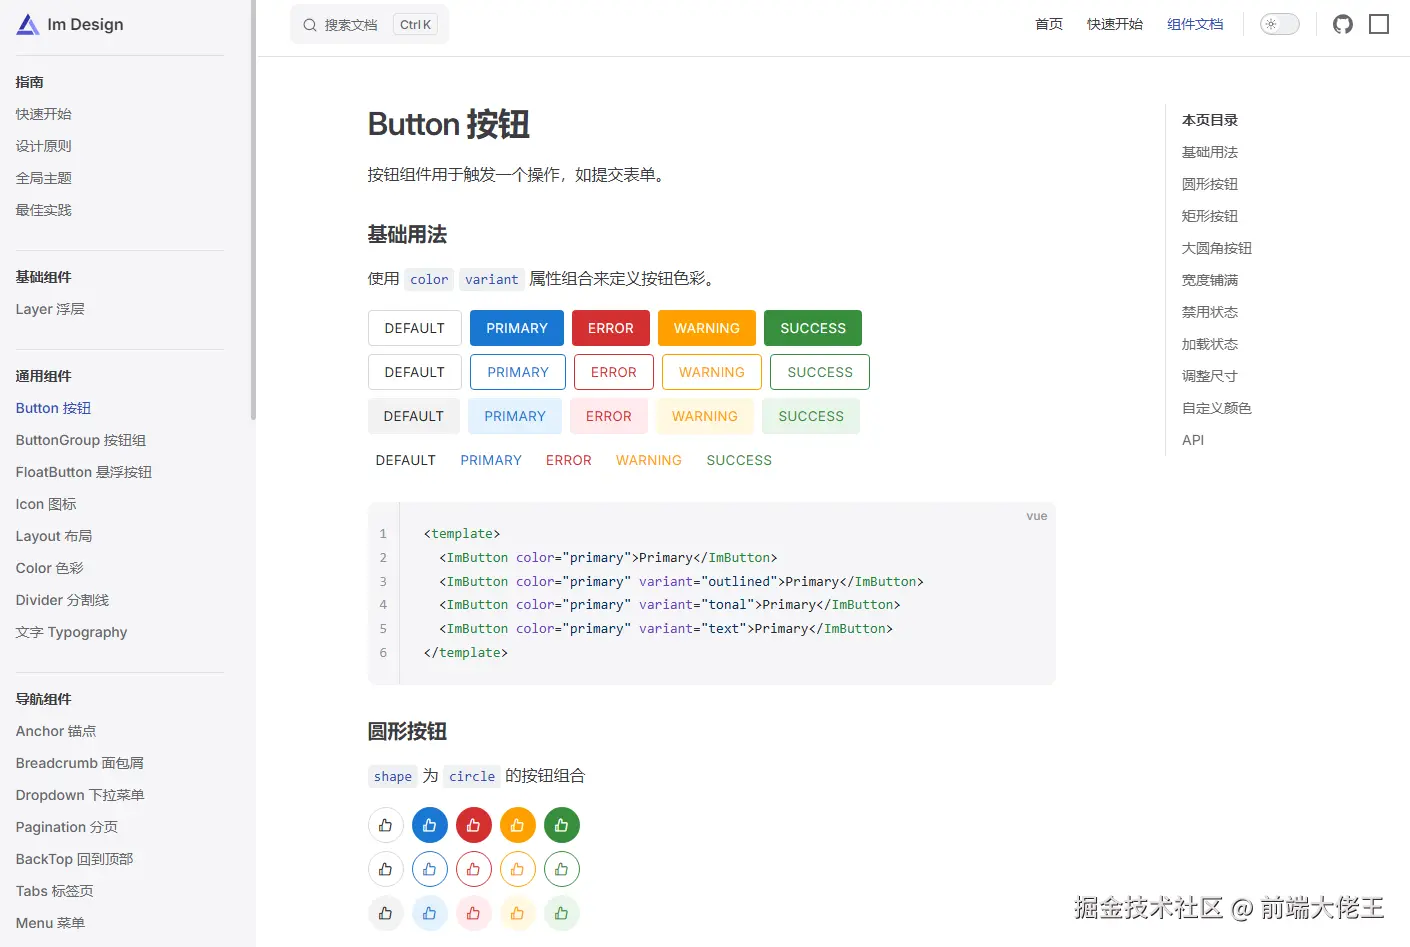Open 全局主题 sidebar page

[x=44, y=178]
